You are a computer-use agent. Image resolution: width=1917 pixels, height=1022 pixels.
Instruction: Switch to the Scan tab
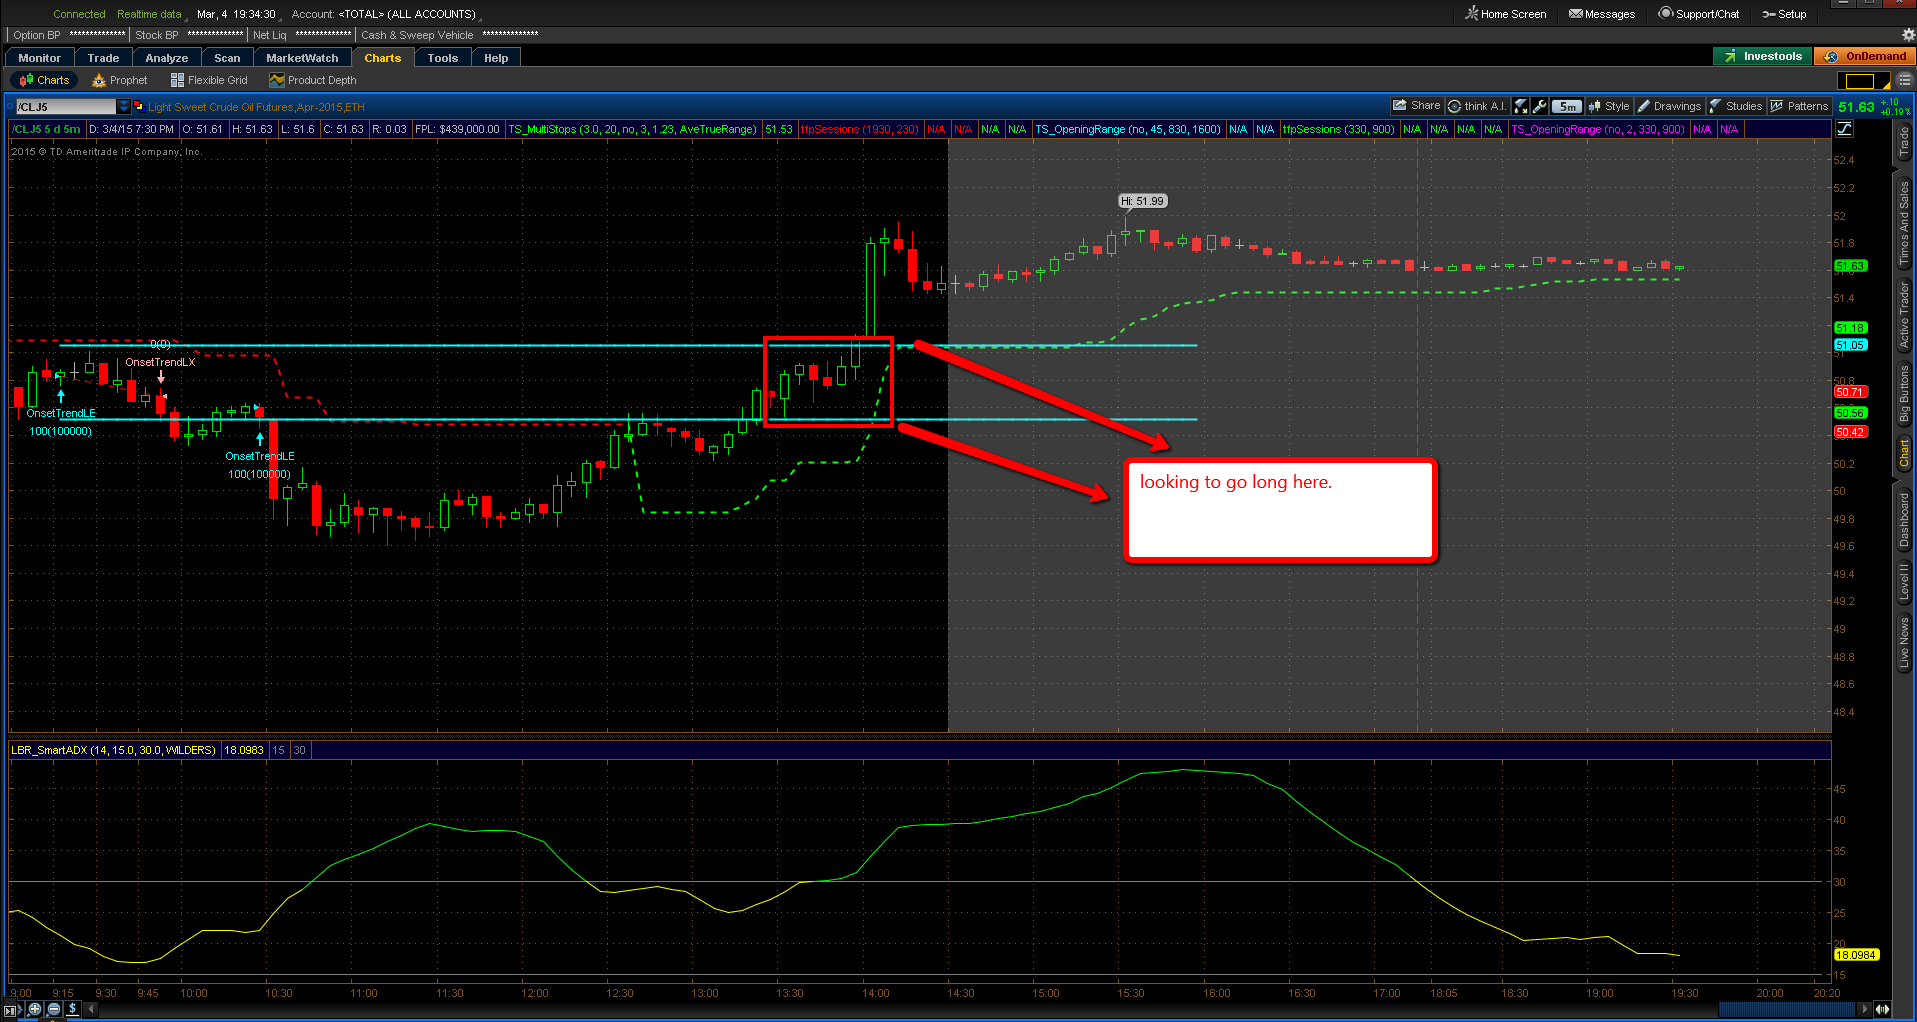[x=227, y=58]
